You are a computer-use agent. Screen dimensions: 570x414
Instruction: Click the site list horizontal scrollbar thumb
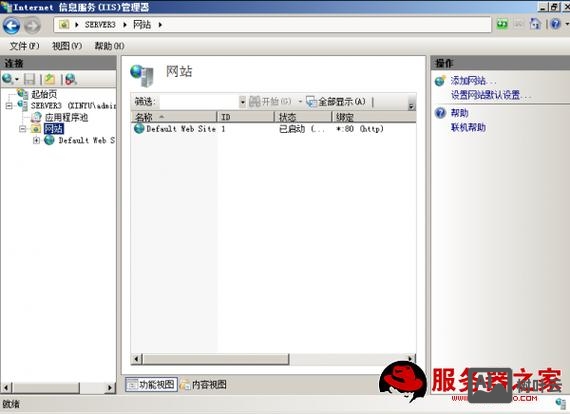tap(216, 359)
